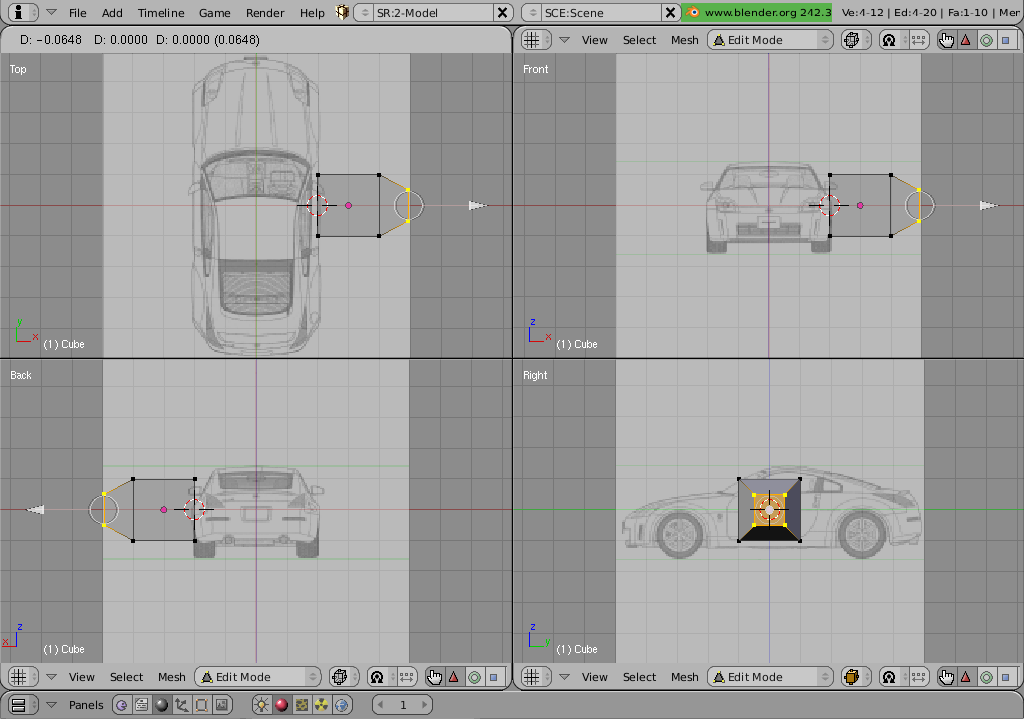This screenshot has height=719, width=1024.
Task: Click the SR:2-Model screen name field
Action: click(432, 12)
